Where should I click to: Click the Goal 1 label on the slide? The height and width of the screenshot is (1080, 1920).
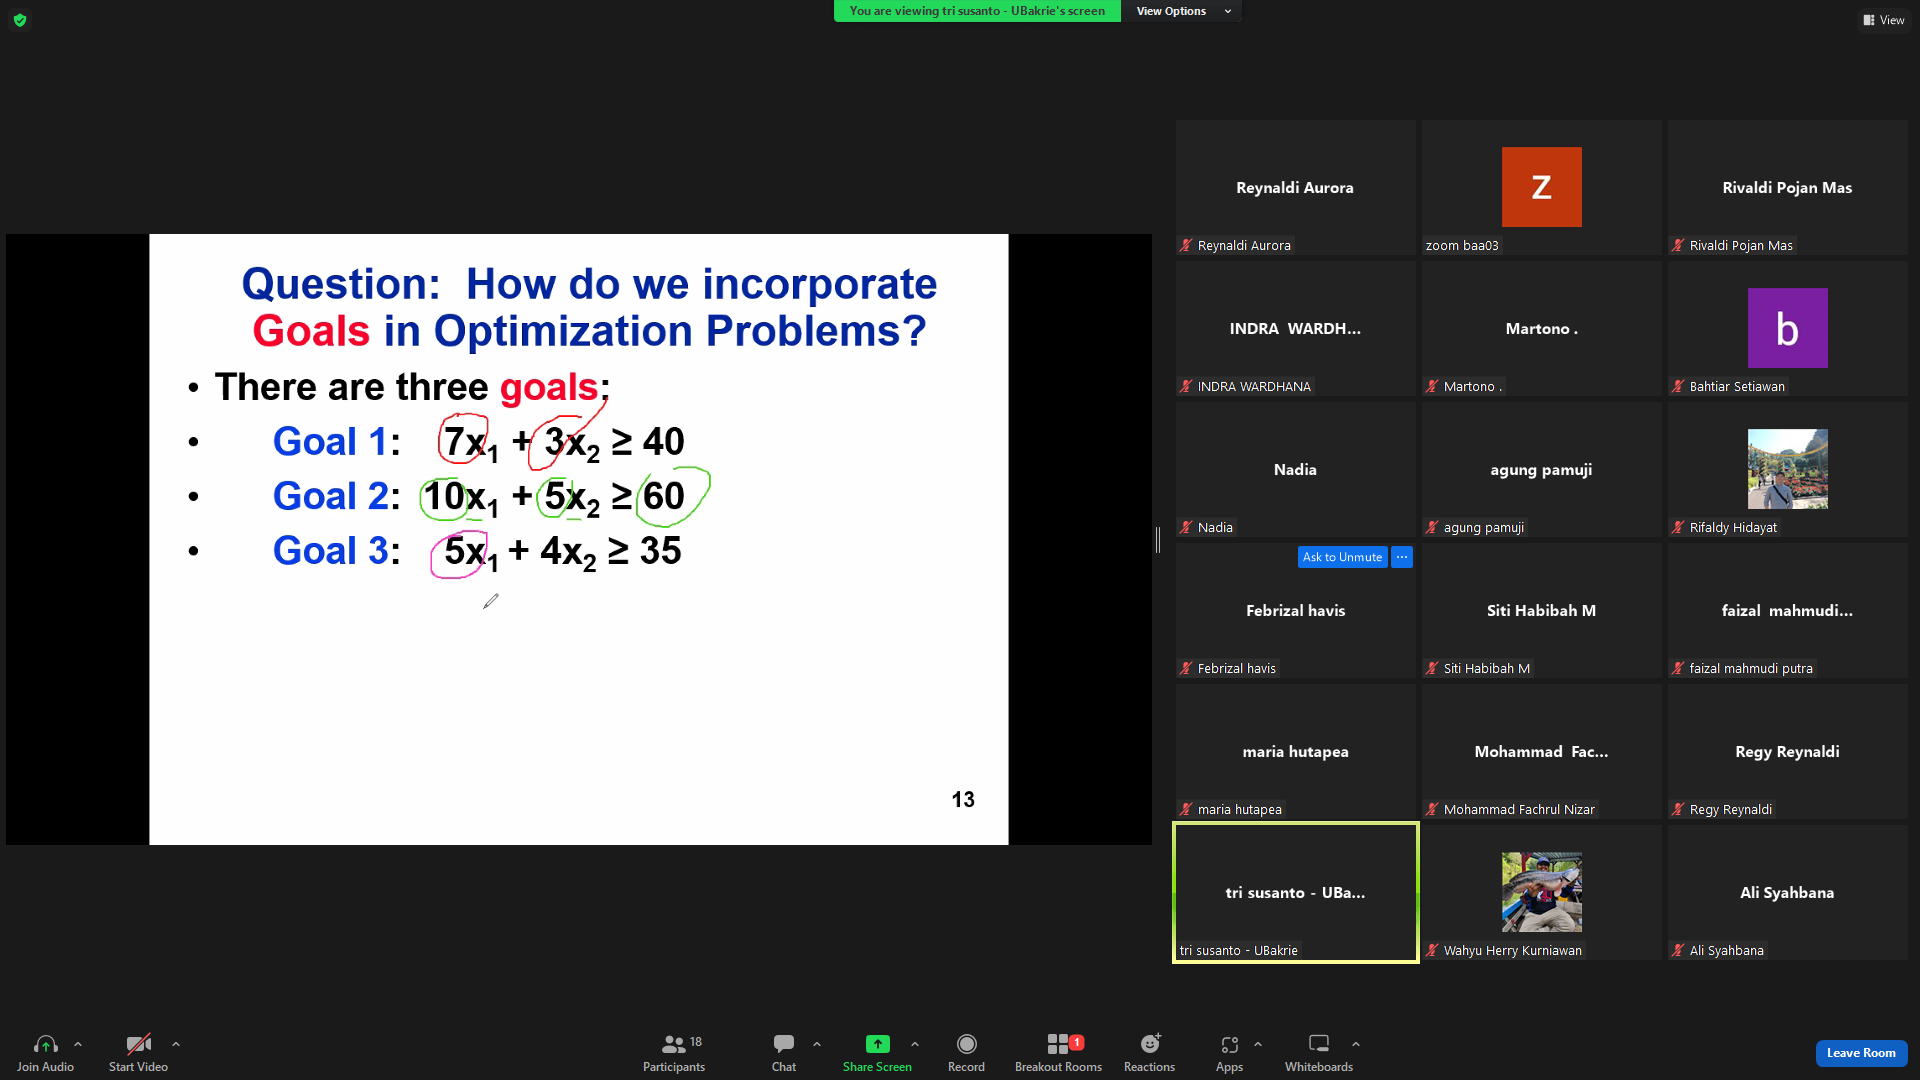click(x=336, y=441)
